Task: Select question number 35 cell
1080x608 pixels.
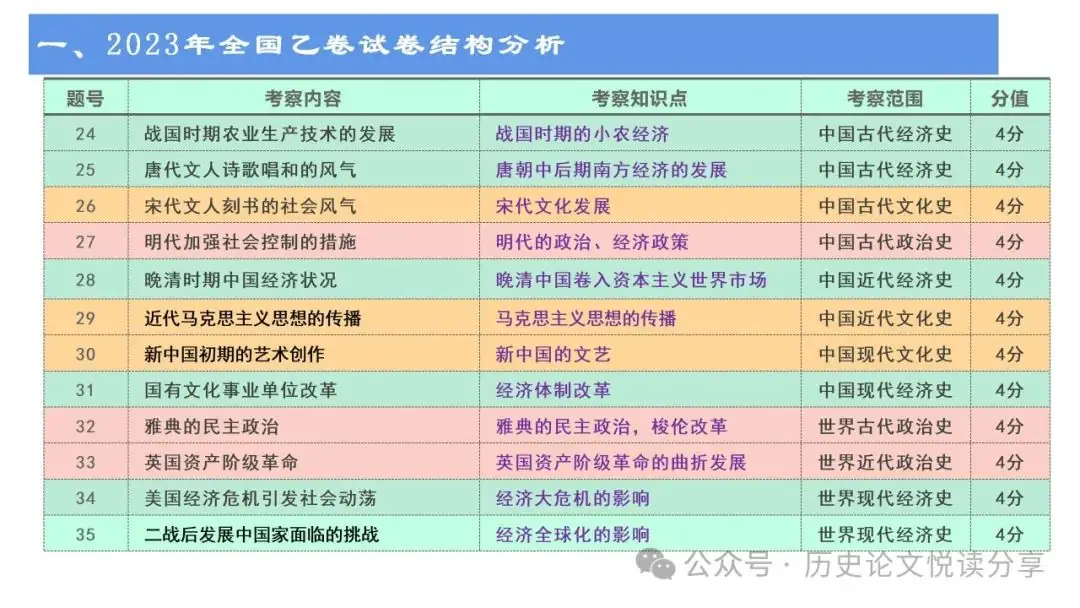Action: coord(85,534)
